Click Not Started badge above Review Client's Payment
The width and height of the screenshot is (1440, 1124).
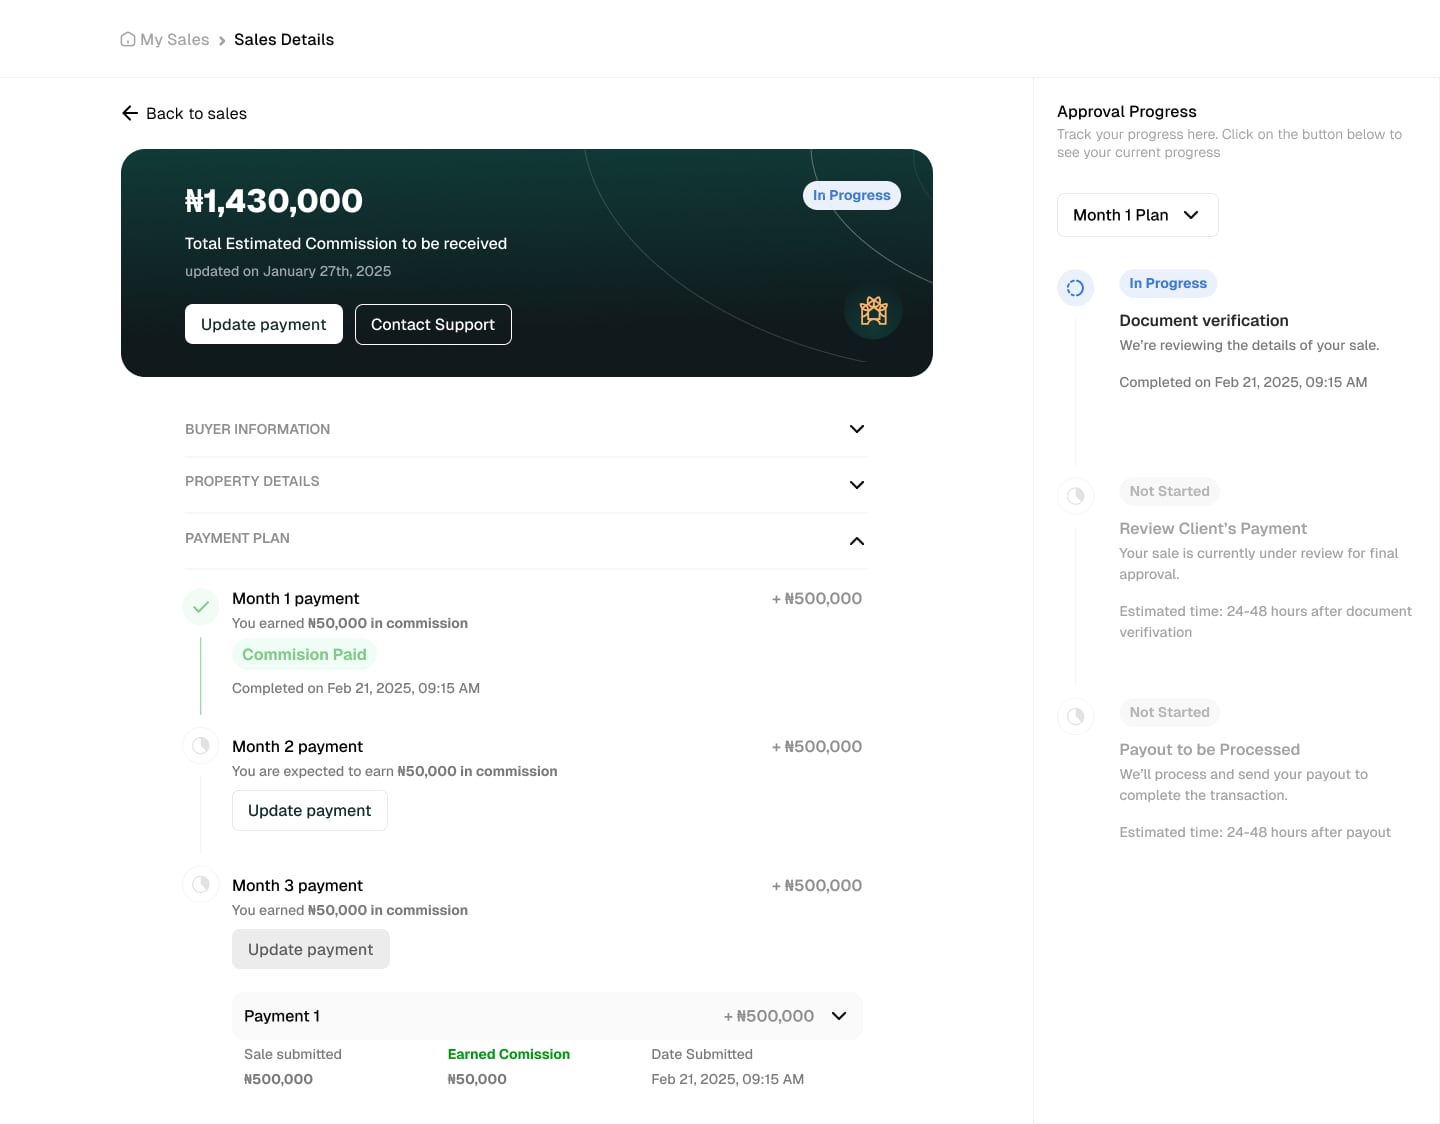click(1169, 491)
